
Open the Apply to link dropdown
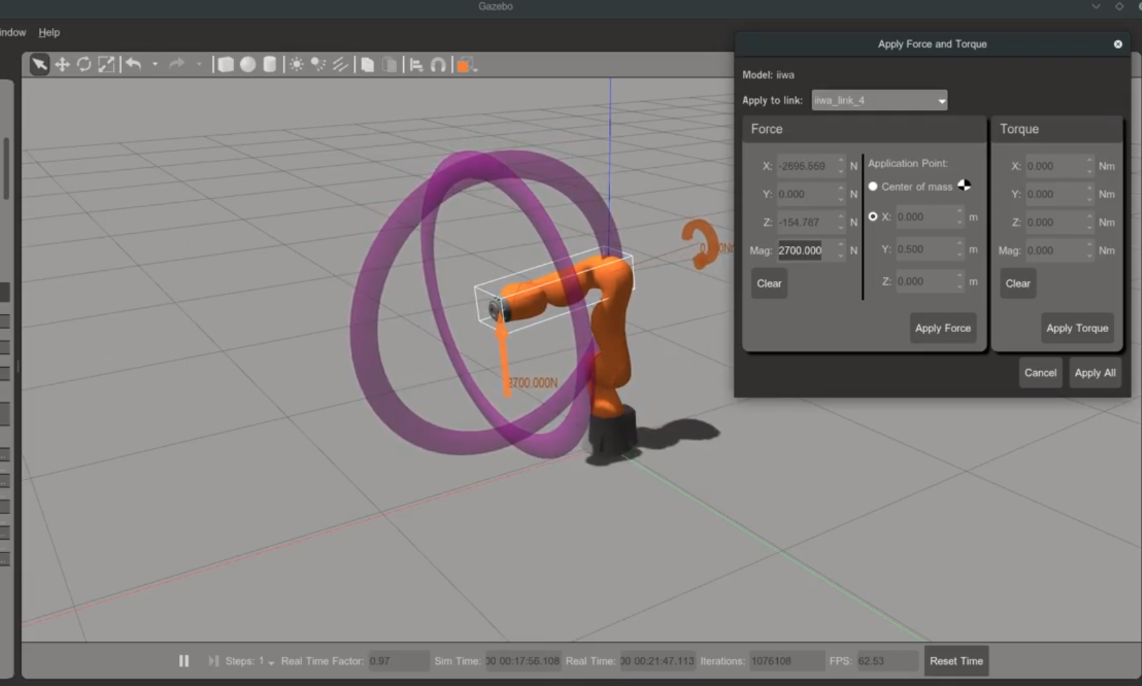pyautogui.click(x=879, y=101)
